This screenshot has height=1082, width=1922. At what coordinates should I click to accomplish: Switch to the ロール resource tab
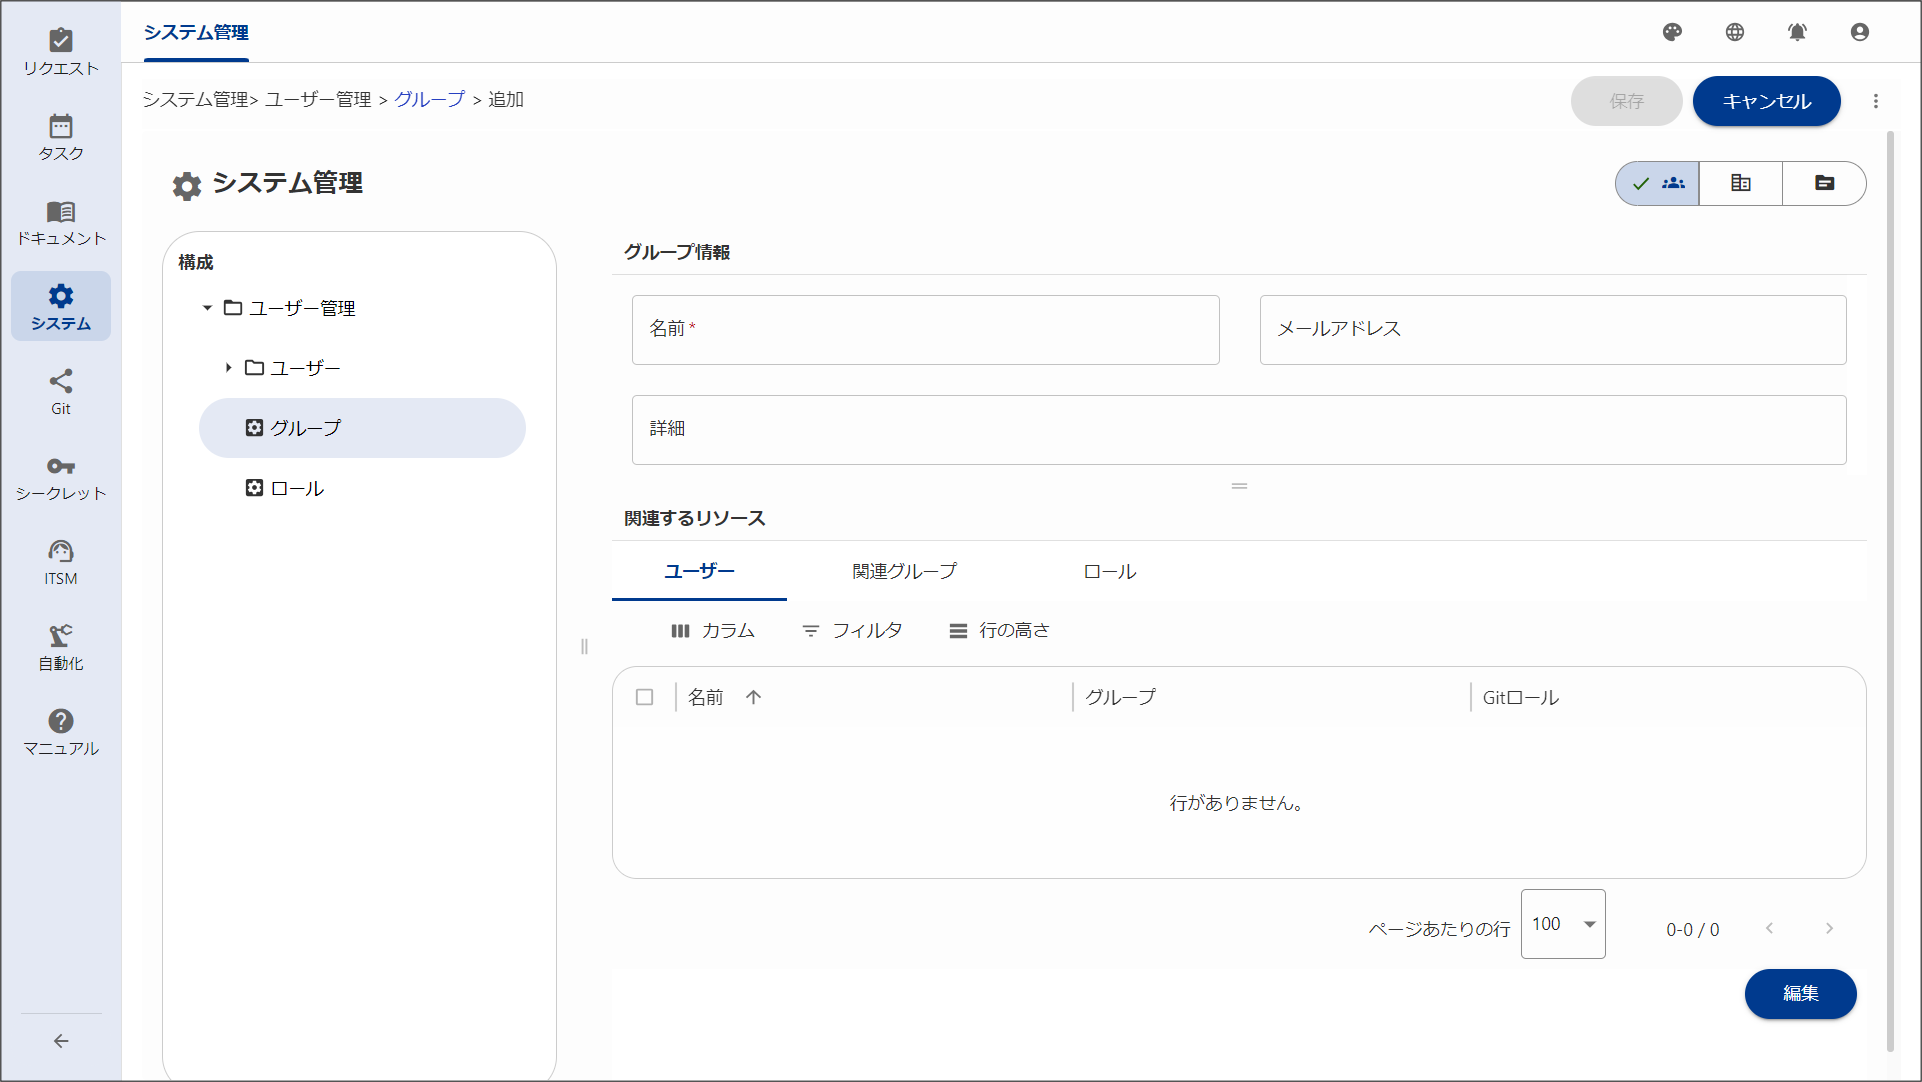[x=1109, y=571]
